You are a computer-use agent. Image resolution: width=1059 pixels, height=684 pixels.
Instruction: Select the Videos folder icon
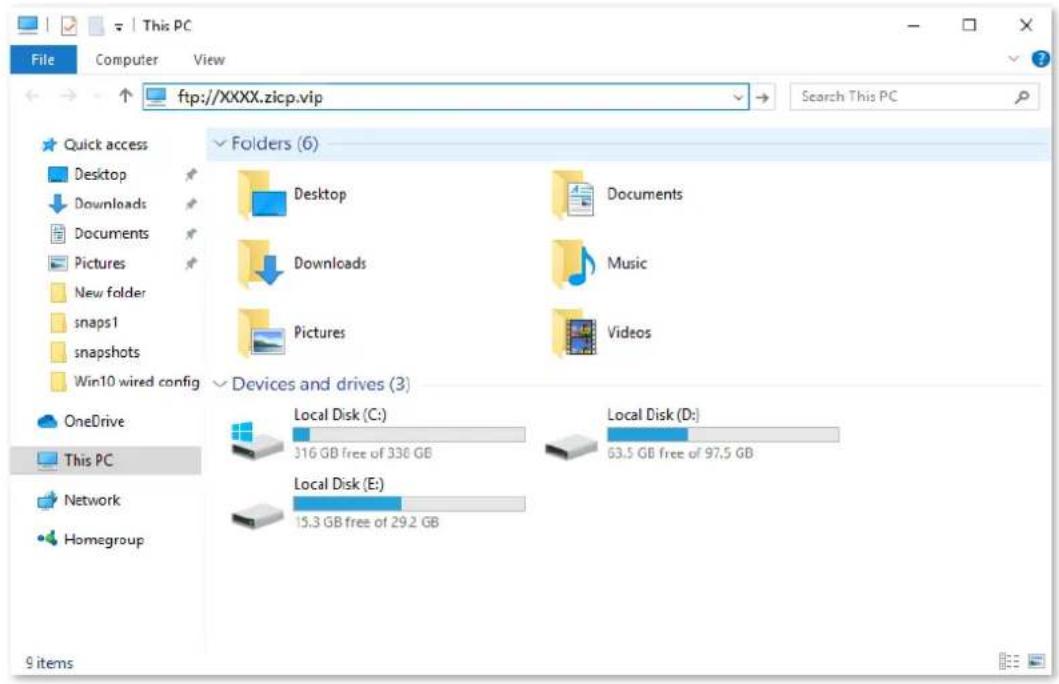(x=573, y=333)
